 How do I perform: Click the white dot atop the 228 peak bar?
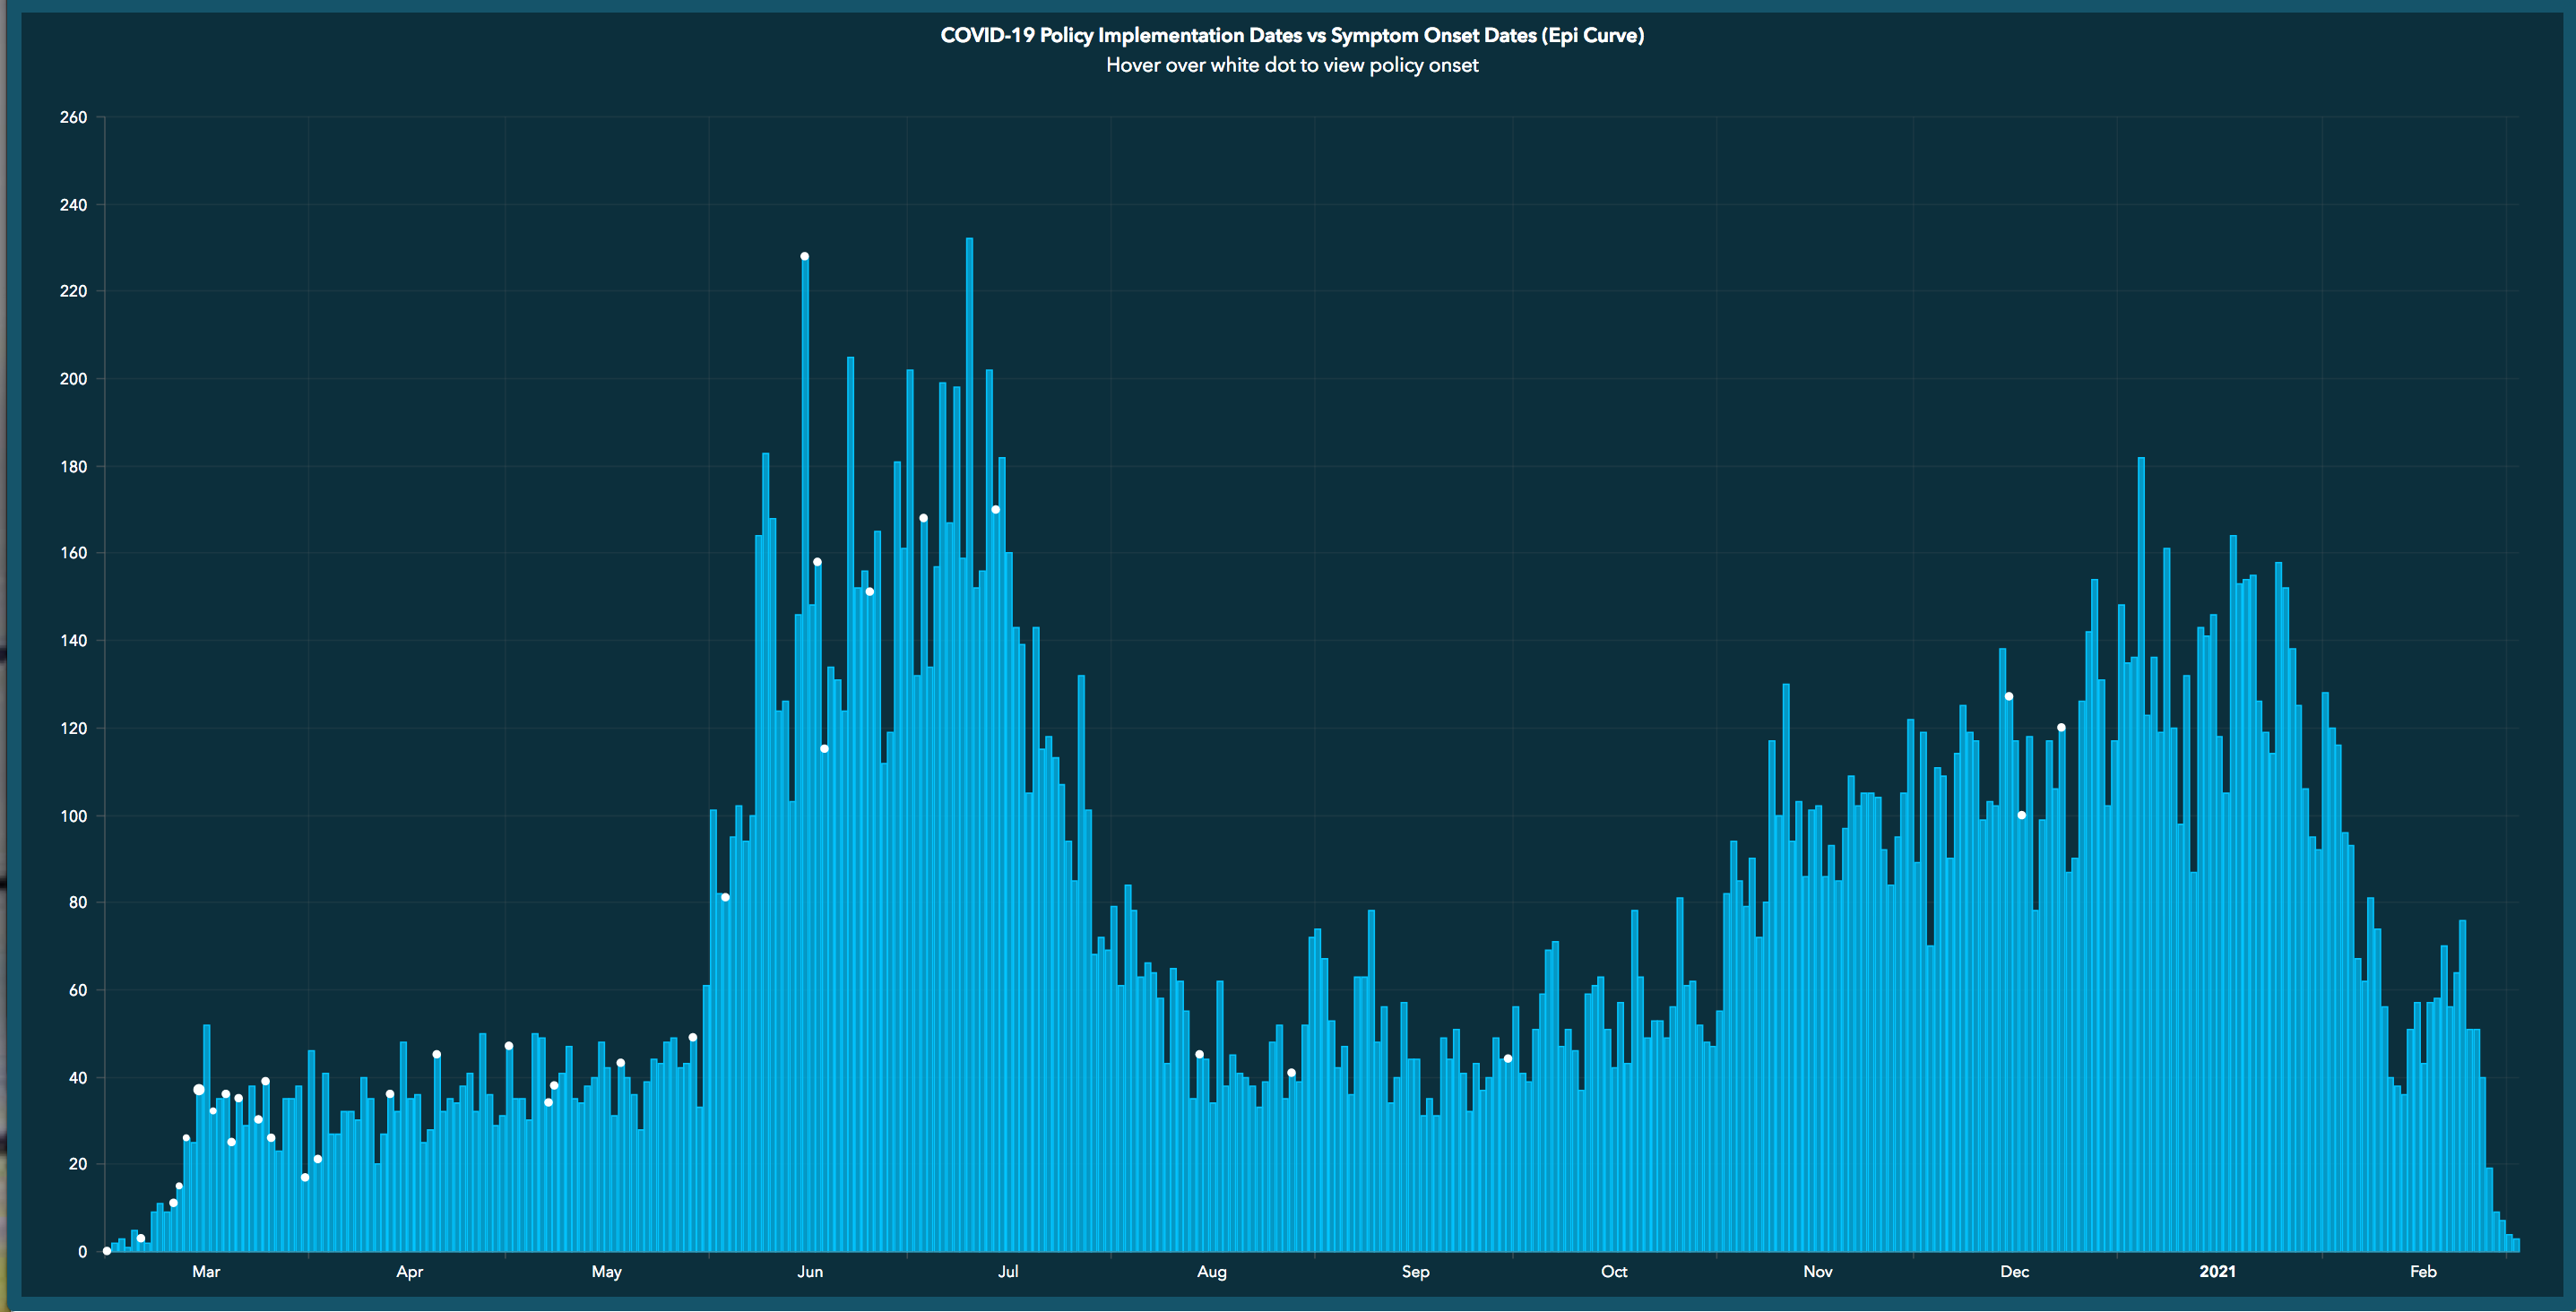click(x=804, y=256)
